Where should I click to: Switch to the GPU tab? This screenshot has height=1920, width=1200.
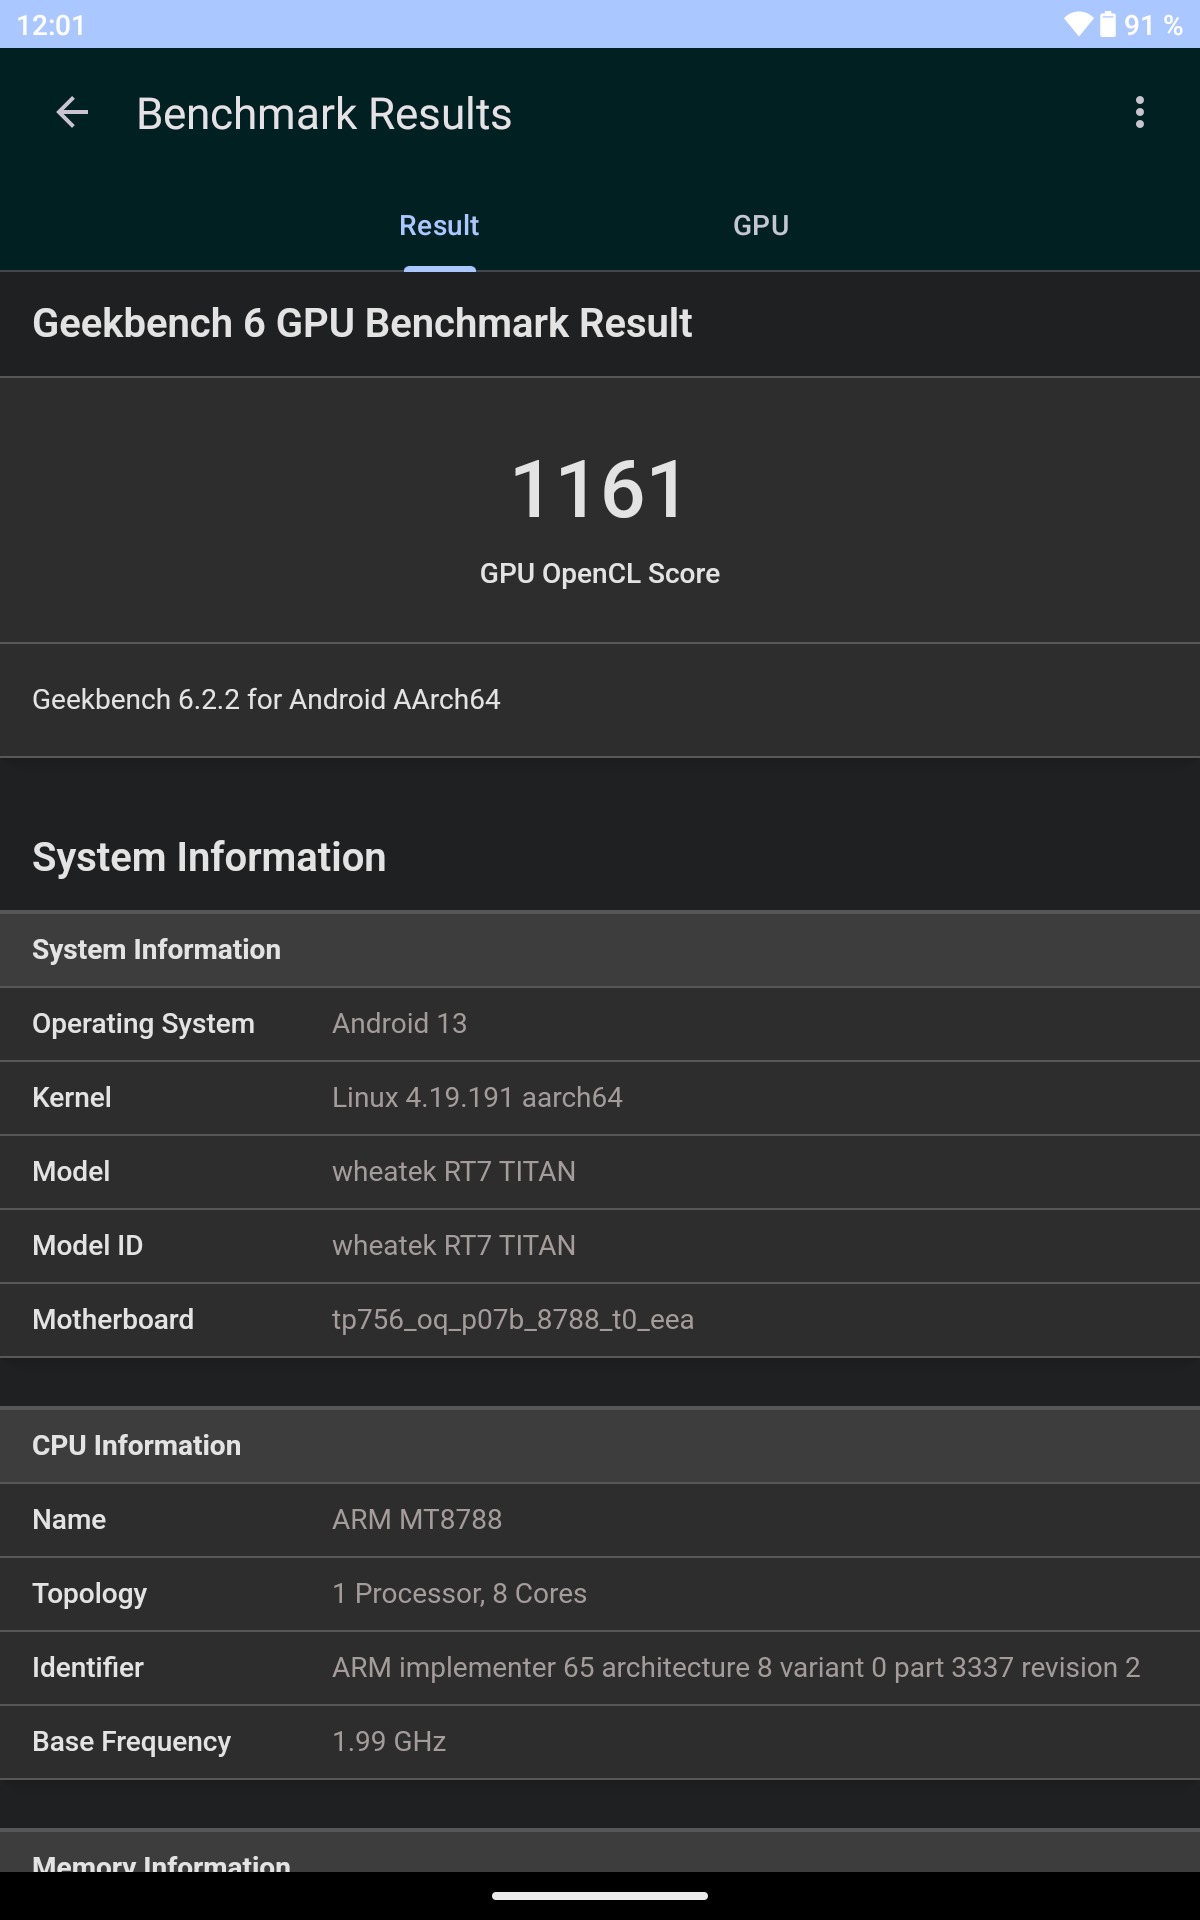pyautogui.click(x=761, y=225)
